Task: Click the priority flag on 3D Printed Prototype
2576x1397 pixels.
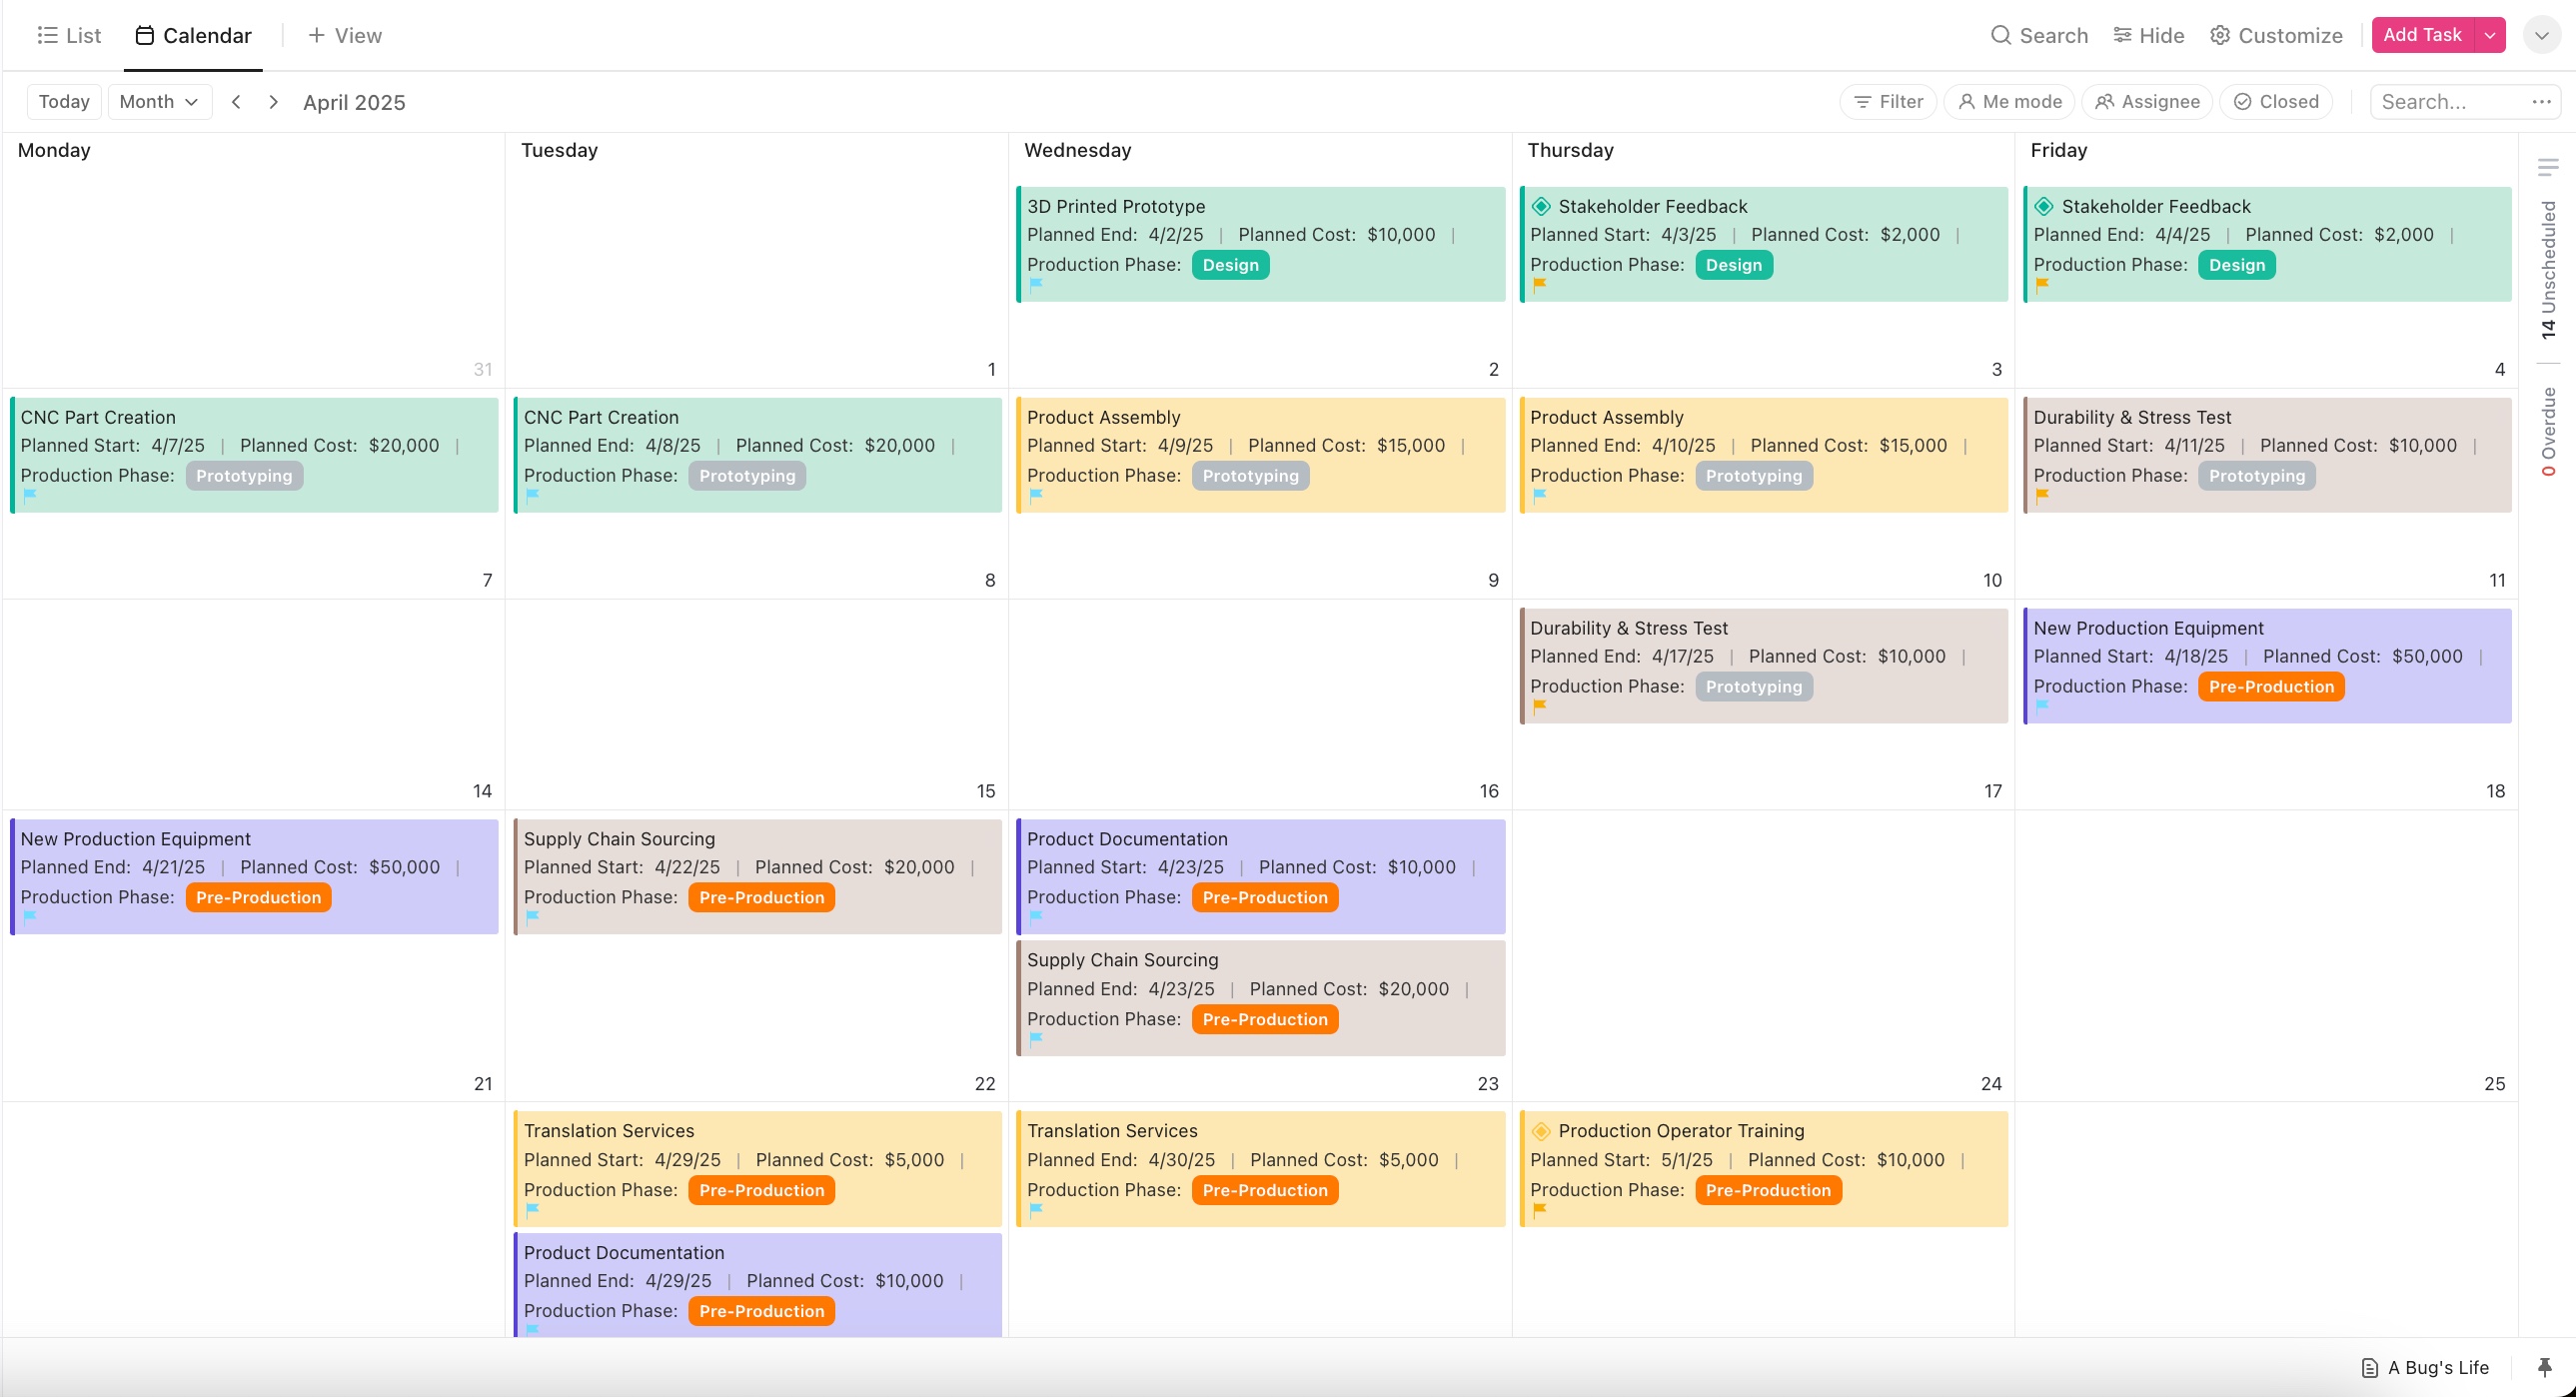Action: tap(1036, 285)
